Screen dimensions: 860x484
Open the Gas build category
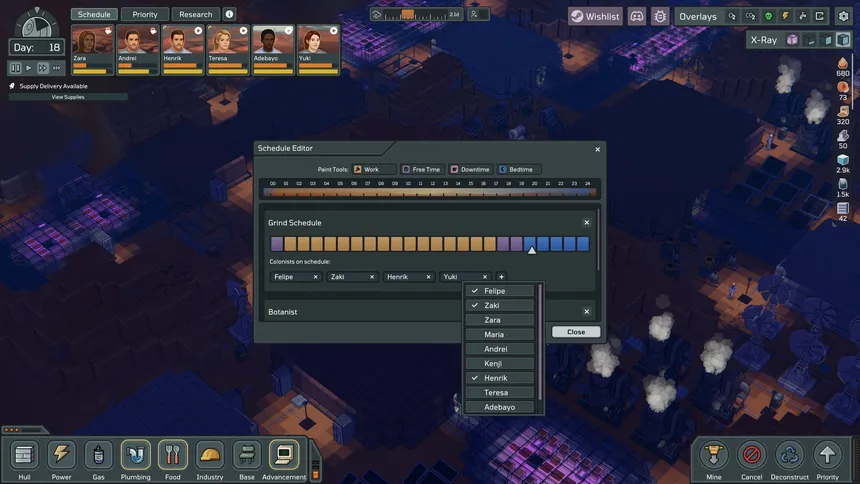(98, 454)
